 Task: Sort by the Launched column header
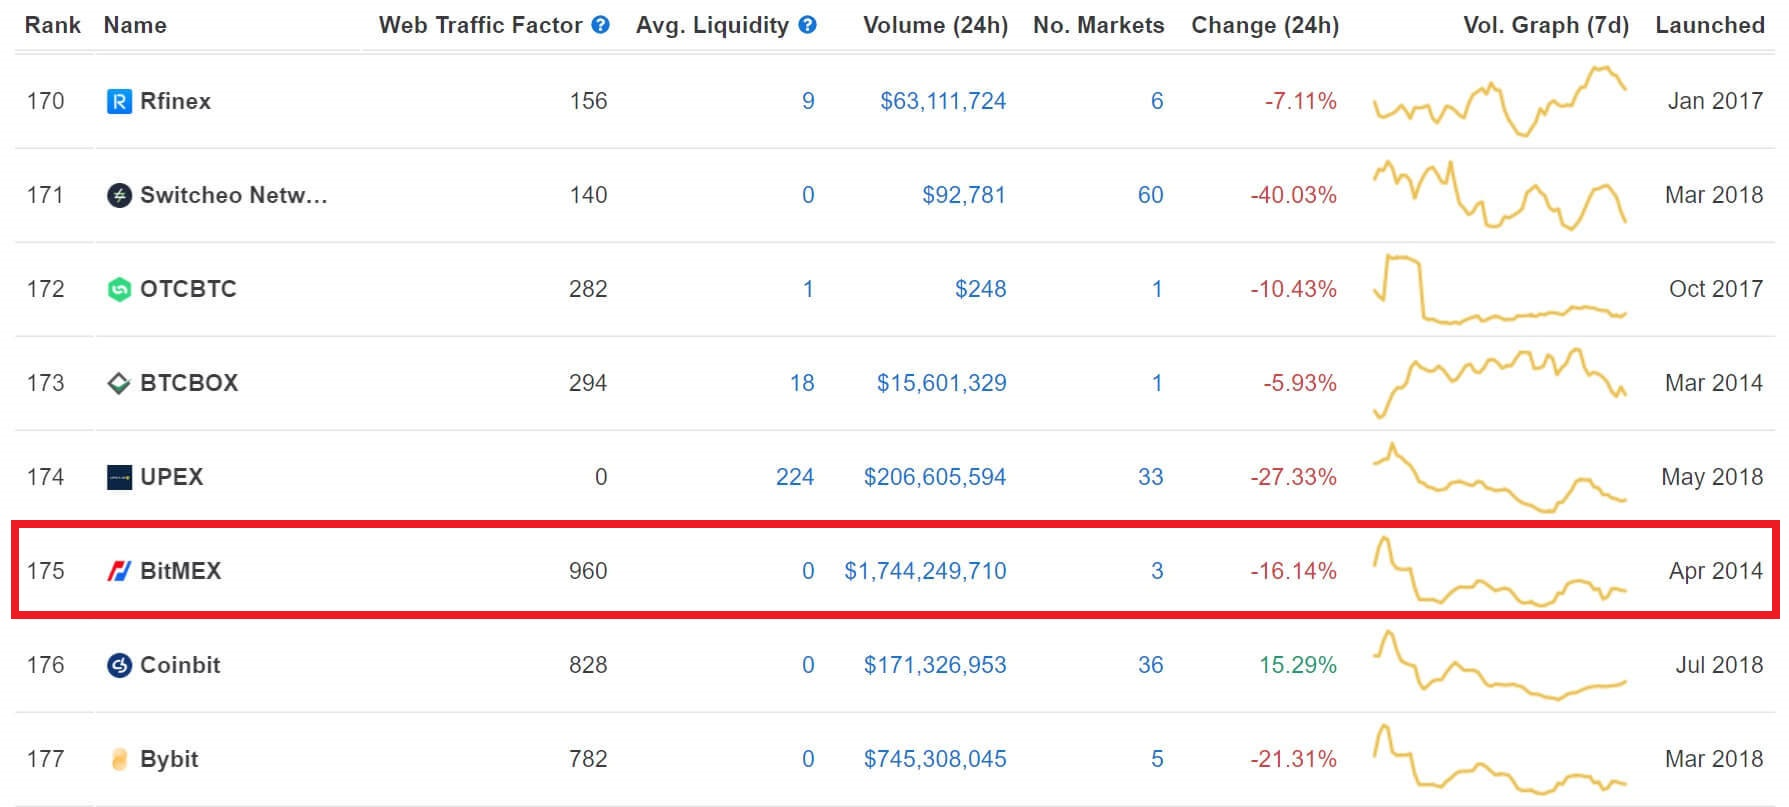point(1710,25)
